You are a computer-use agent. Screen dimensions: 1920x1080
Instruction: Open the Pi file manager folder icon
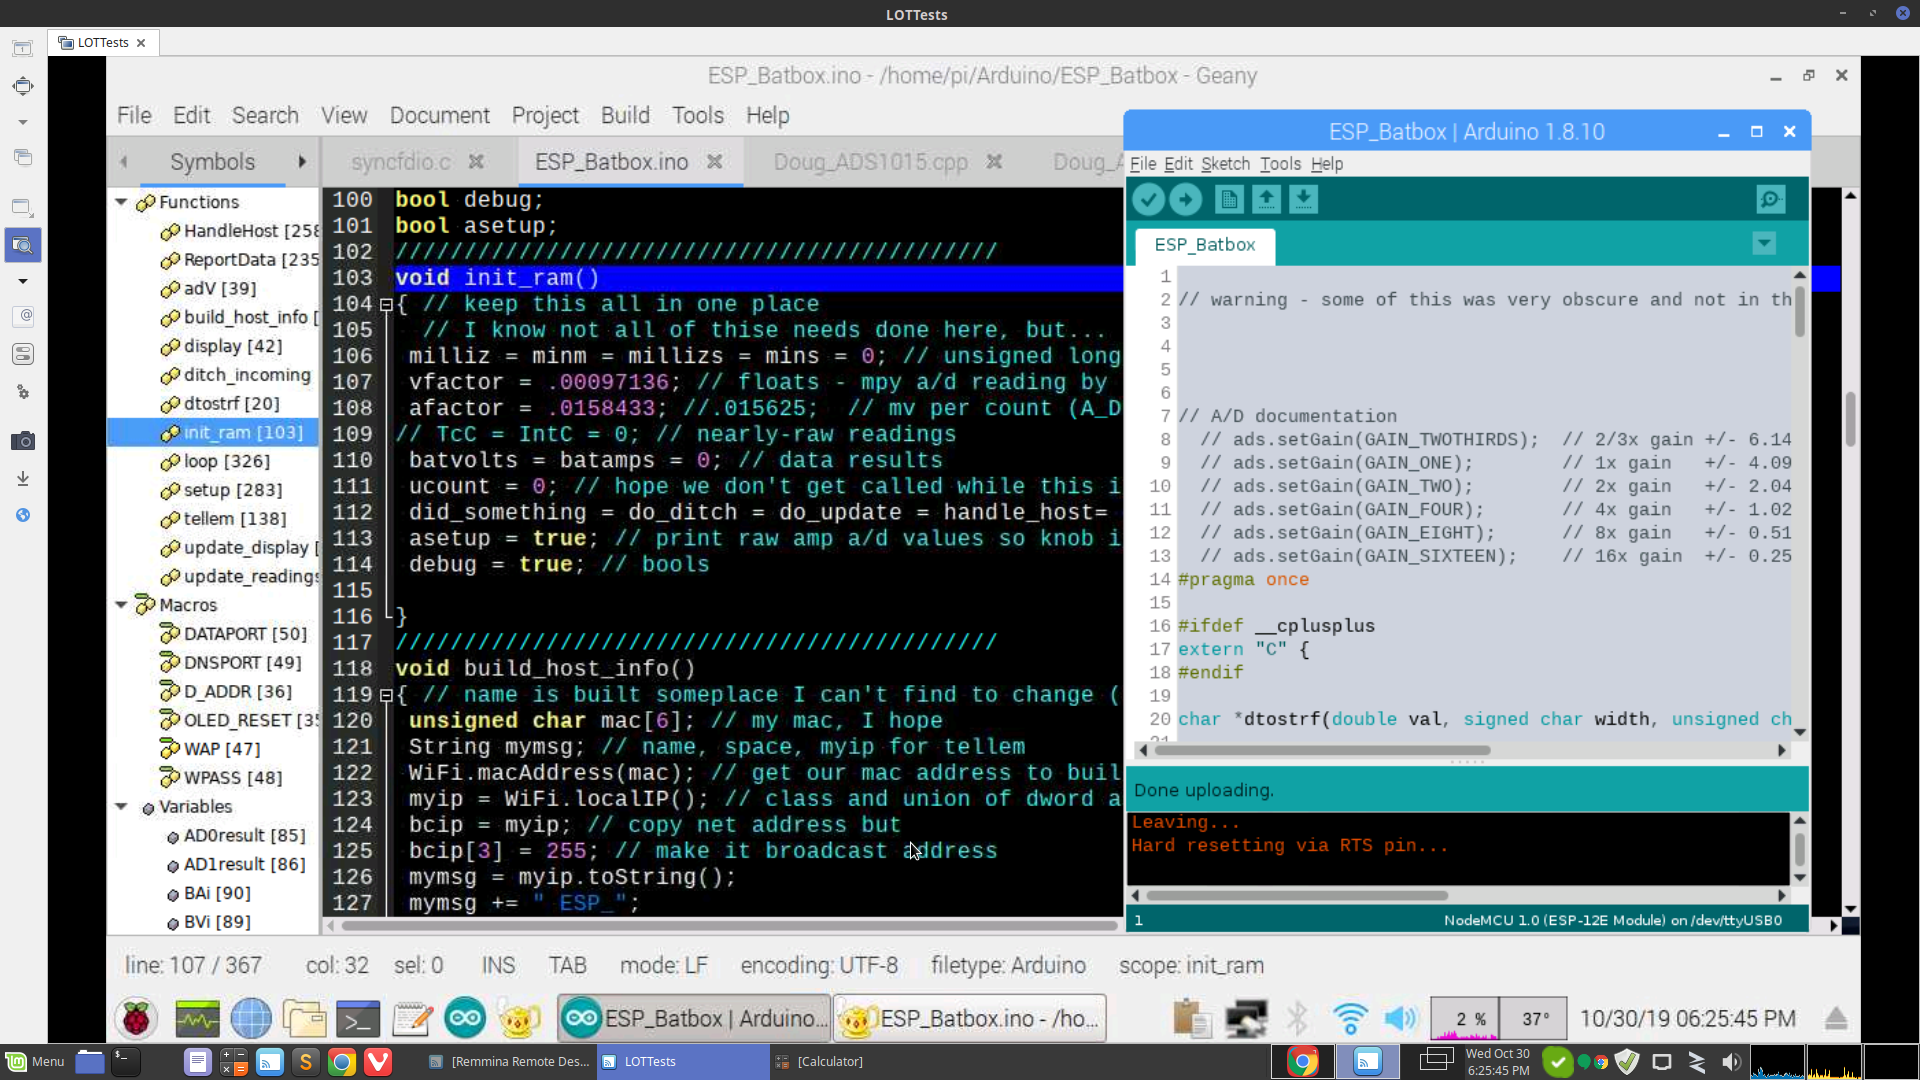click(x=304, y=1019)
